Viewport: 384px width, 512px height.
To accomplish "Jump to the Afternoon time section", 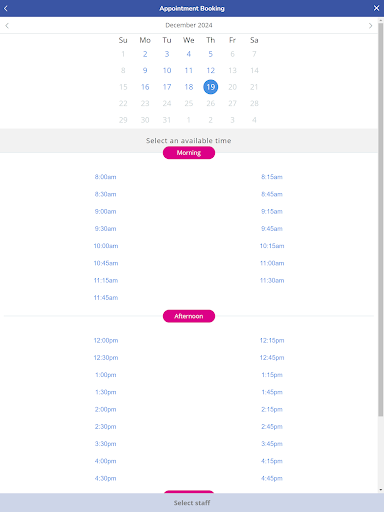I will pos(189,316).
